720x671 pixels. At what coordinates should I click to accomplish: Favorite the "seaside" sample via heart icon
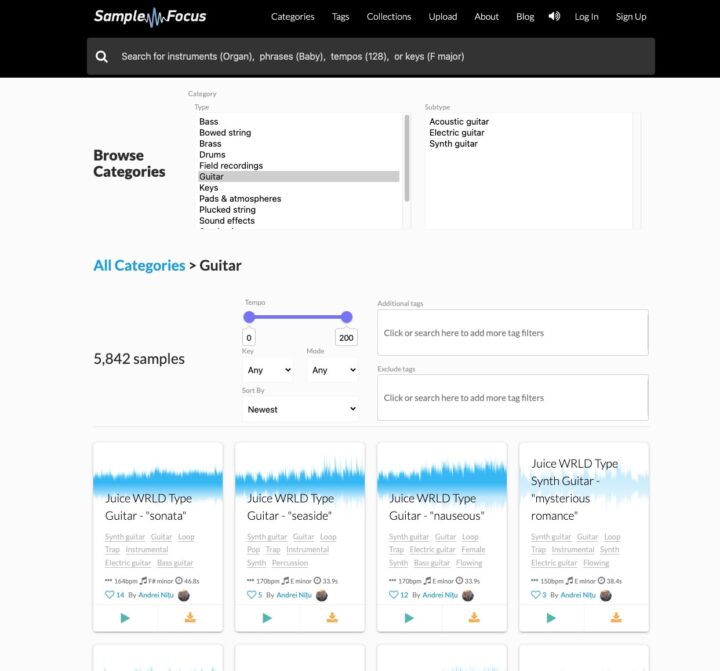click(x=252, y=595)
